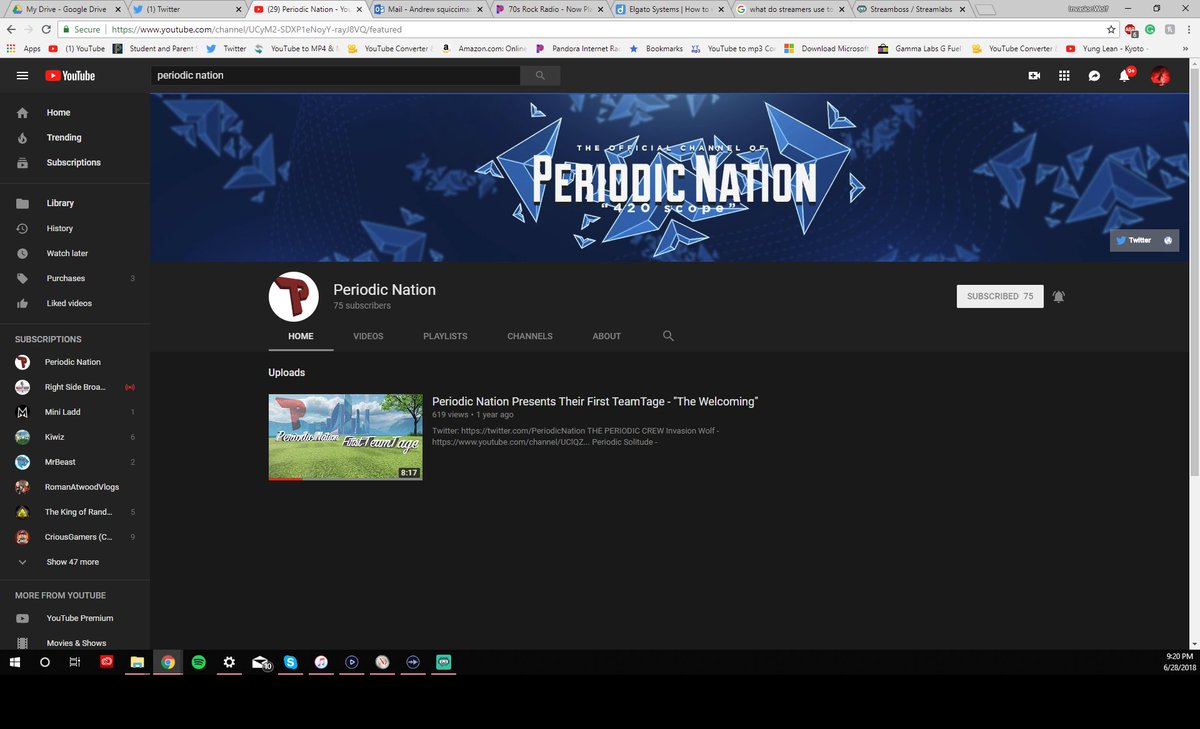Open Spotify from the taskbar
Image resolution: width=1200 pixels, height=729 pixels.
pos(198,662)
